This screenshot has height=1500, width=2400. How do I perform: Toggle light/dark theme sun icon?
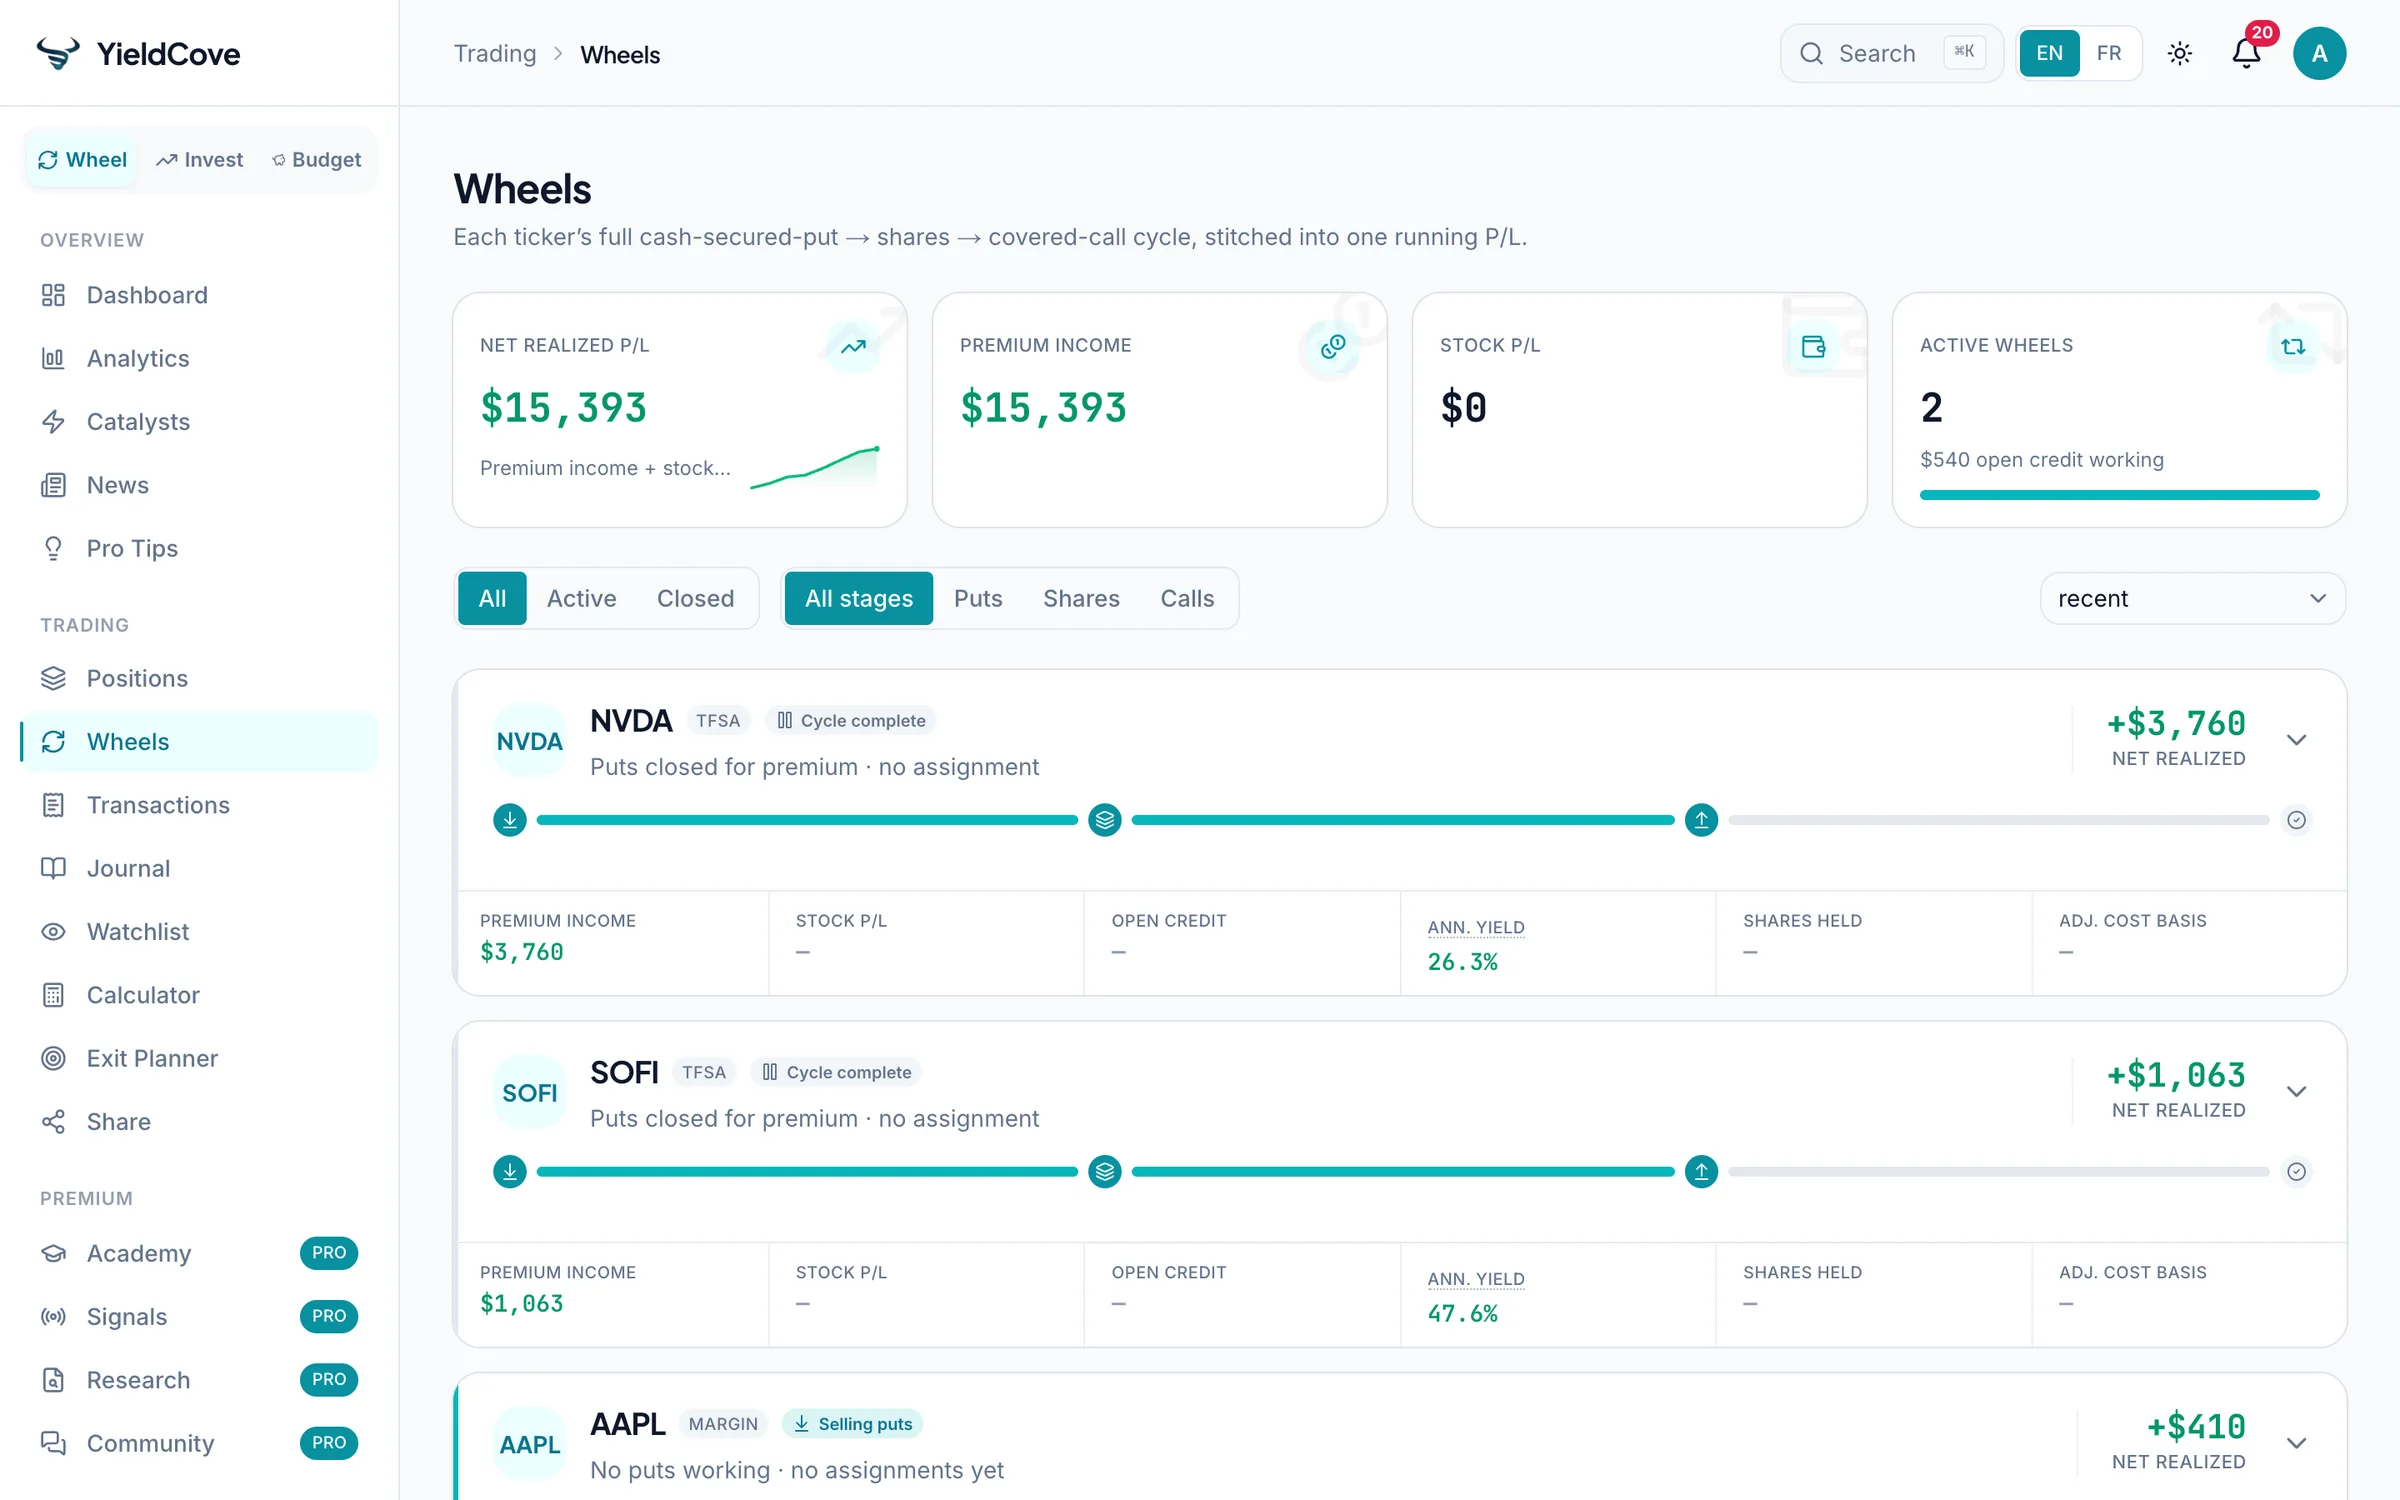pyautogui.click(x=2180, y=53)
